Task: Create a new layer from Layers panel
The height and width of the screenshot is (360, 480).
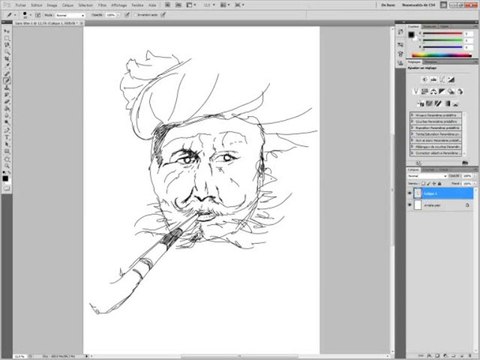Action: 462,356
